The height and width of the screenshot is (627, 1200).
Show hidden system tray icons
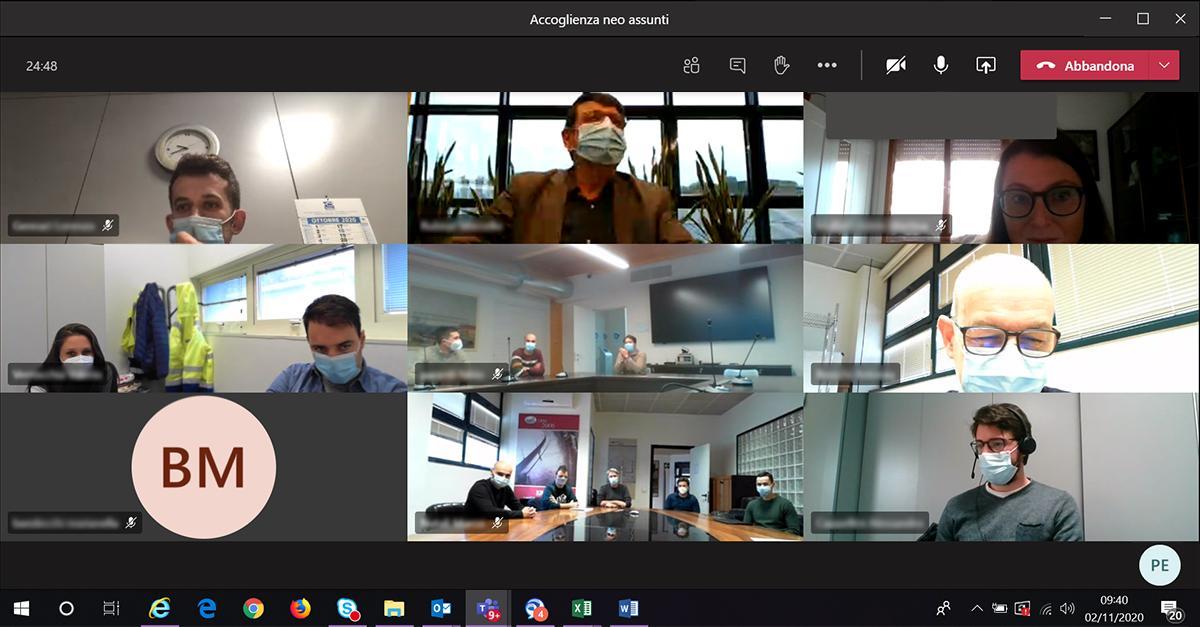coord(977,608)
